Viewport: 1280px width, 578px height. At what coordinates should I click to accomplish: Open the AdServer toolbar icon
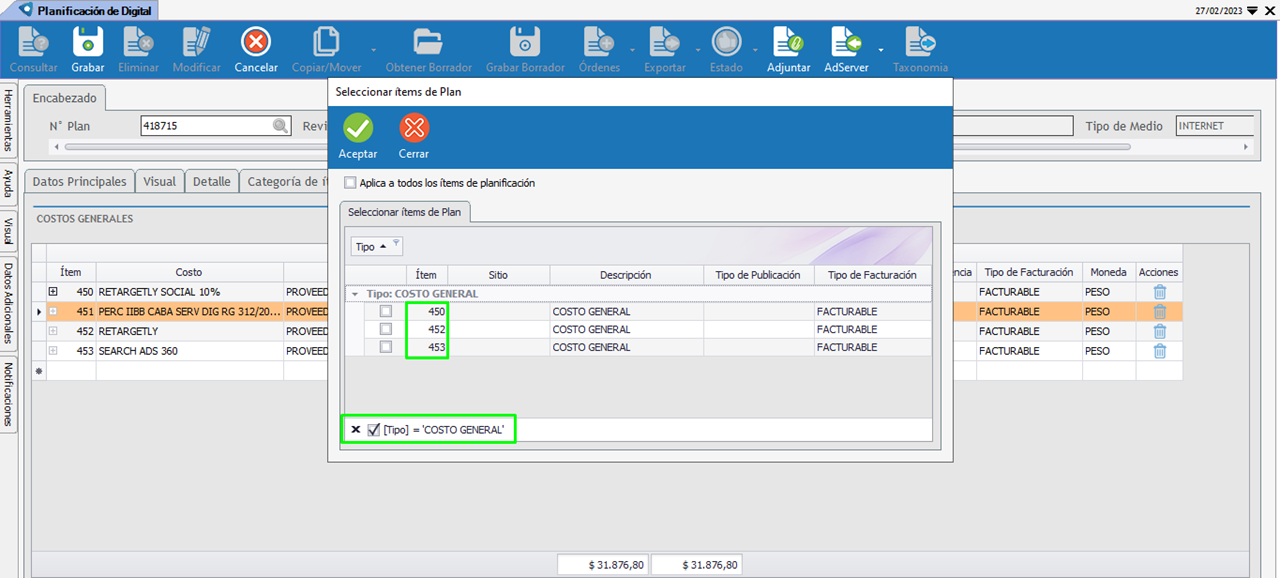(846, 42)
